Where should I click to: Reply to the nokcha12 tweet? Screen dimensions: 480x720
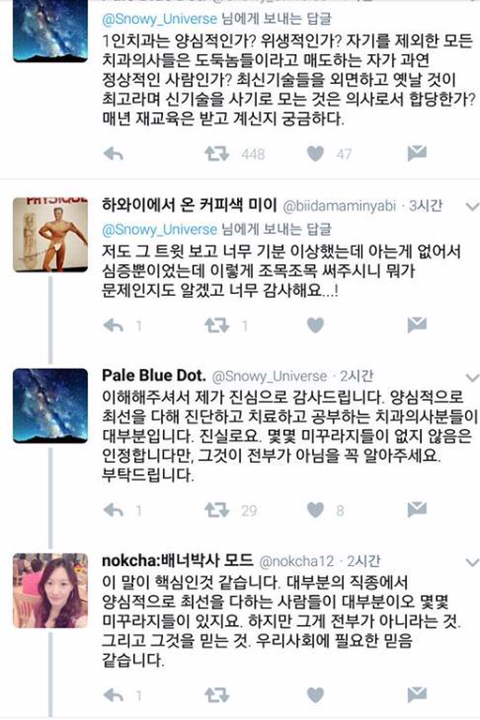coord(113,695)
